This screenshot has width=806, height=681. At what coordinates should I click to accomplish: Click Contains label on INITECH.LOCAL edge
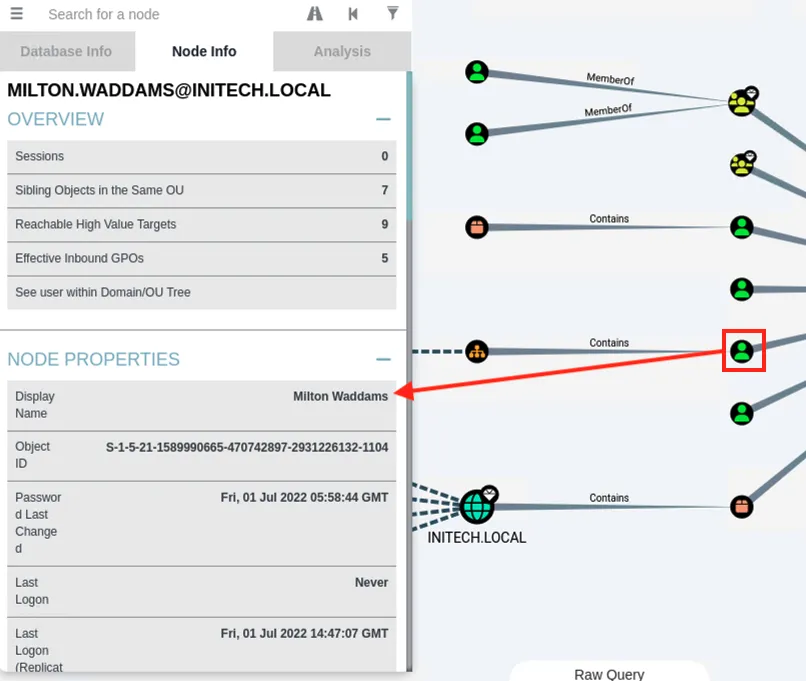coord(609,498)
